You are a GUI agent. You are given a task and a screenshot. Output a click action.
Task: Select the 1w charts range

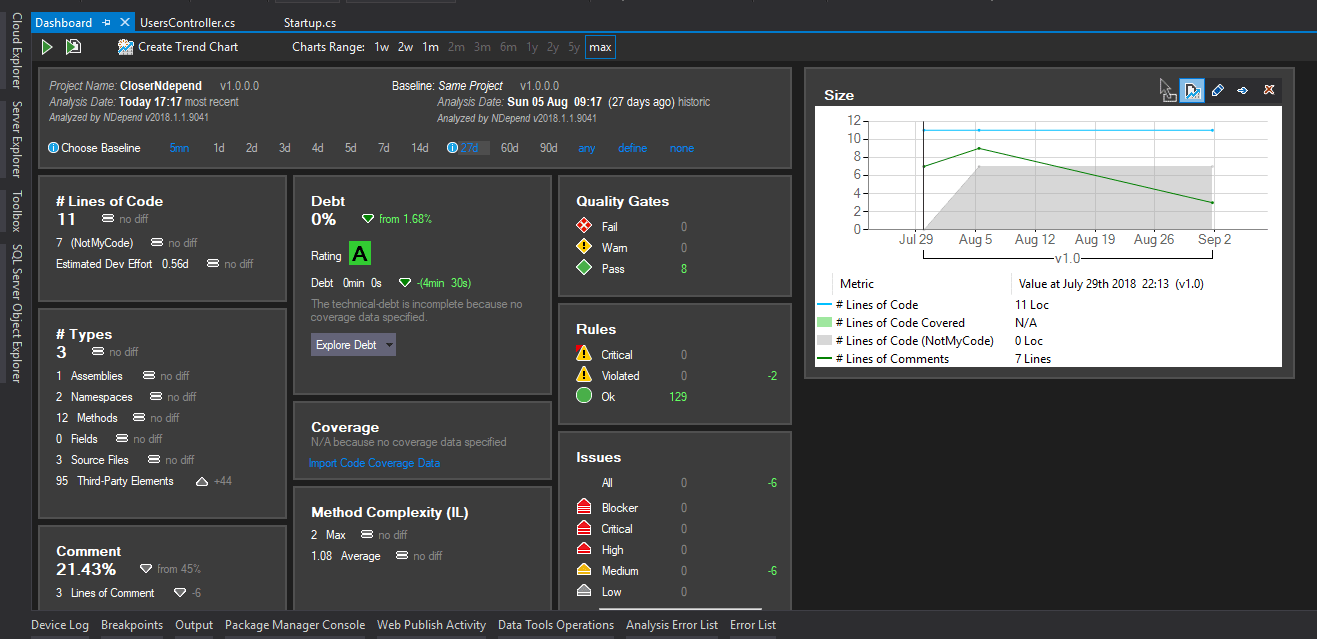380,46
